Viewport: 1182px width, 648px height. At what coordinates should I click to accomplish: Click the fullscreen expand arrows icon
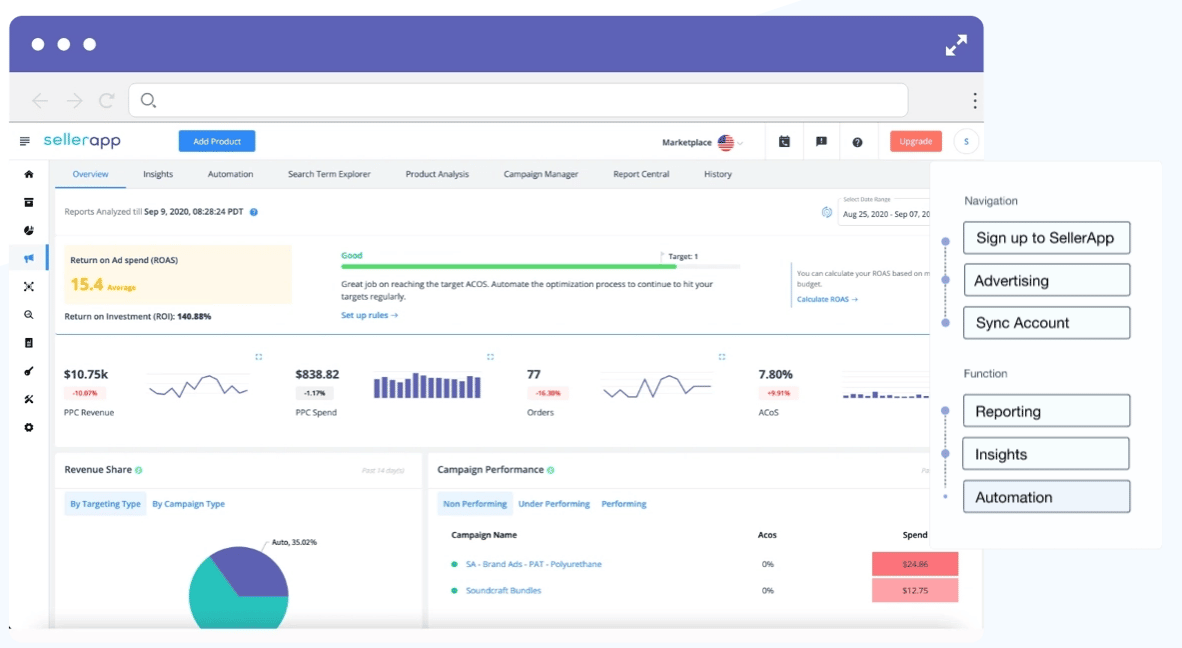(x=956, y=45)
